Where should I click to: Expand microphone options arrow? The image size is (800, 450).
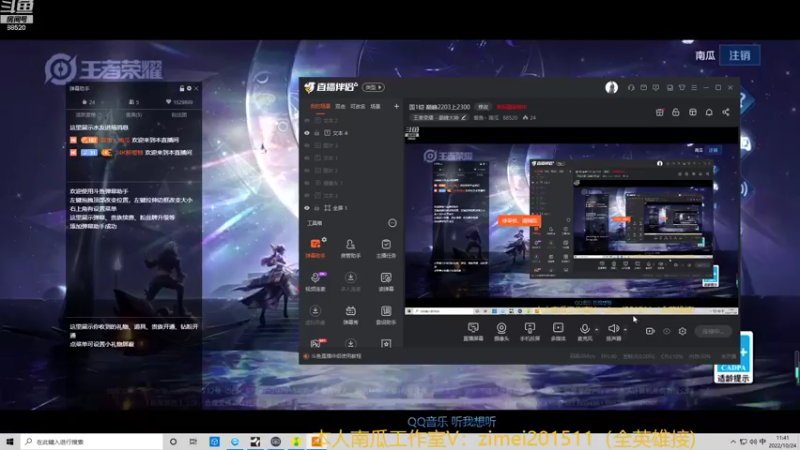click(596, 330)
